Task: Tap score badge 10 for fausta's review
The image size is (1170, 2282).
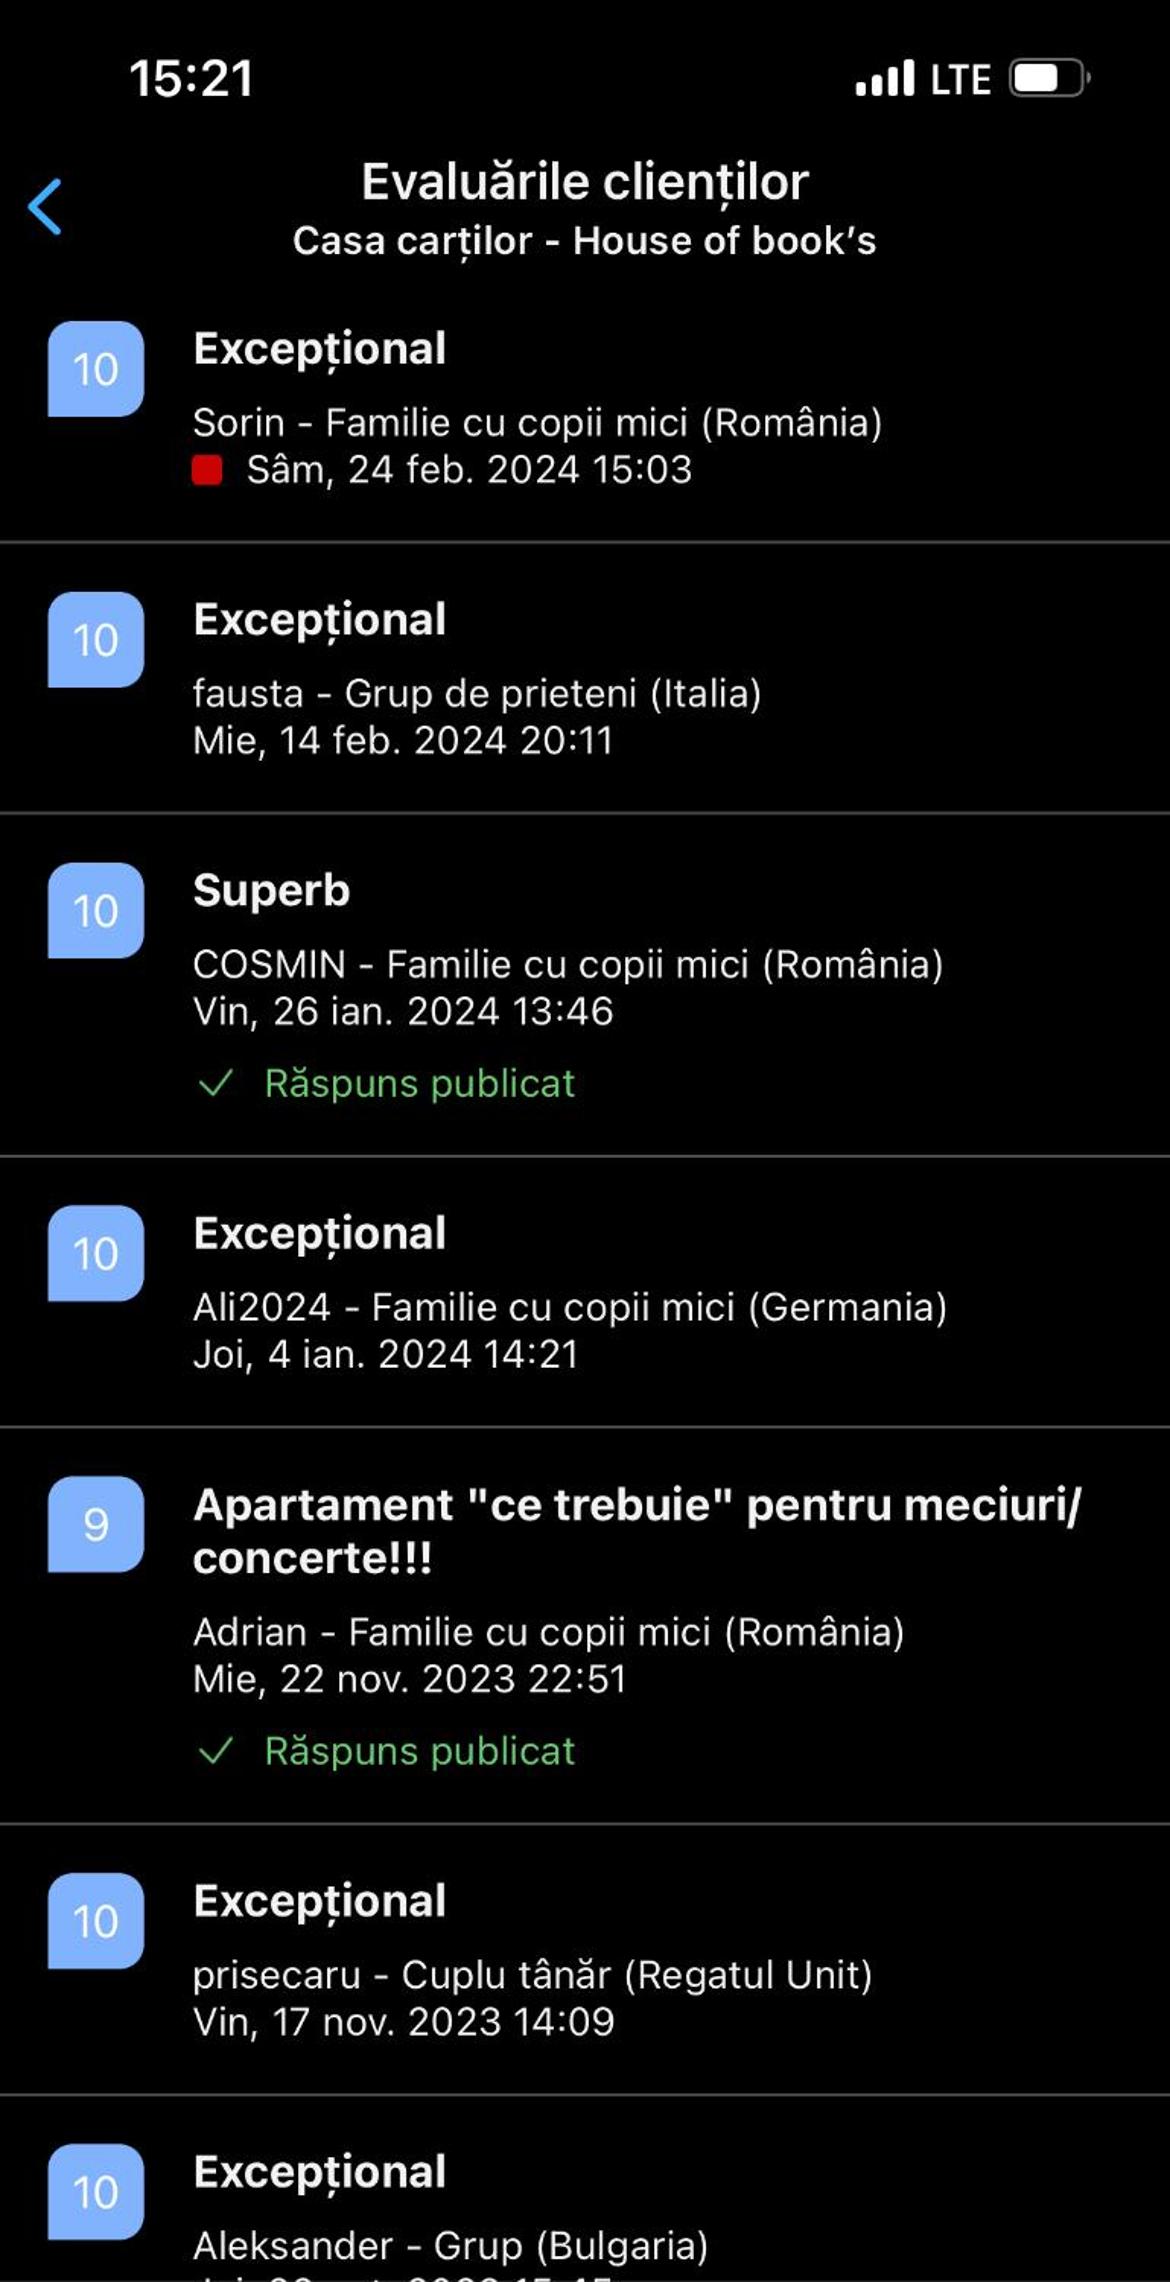Action: (x=96, y=640)
